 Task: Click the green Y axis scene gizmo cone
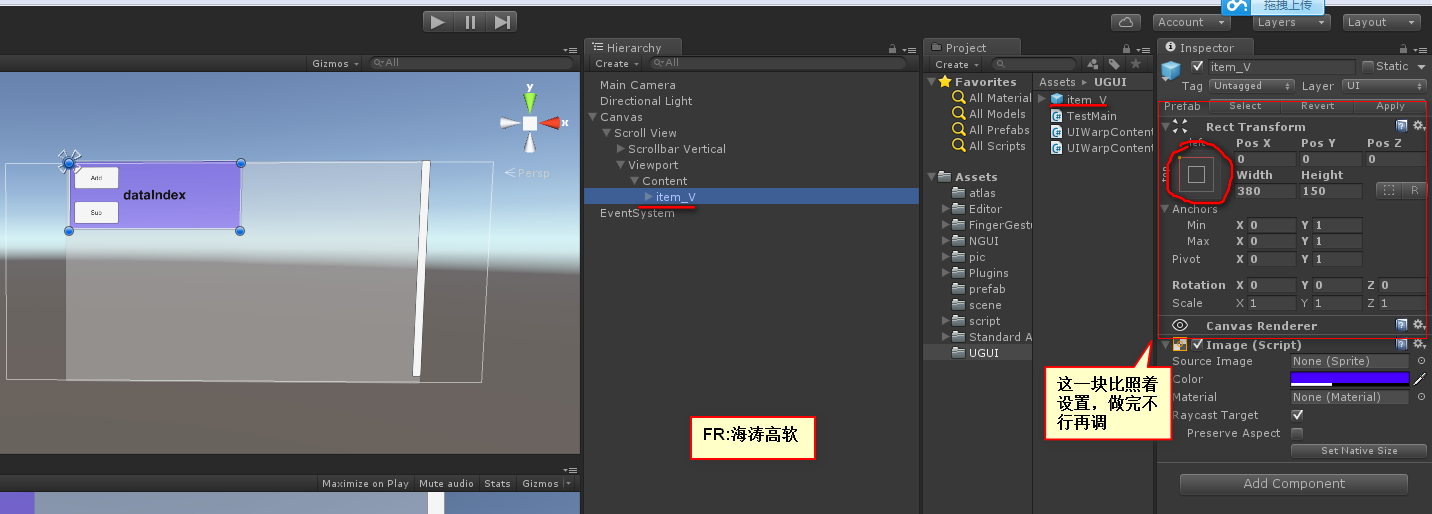pyautogui.click(x=529, y=101)
